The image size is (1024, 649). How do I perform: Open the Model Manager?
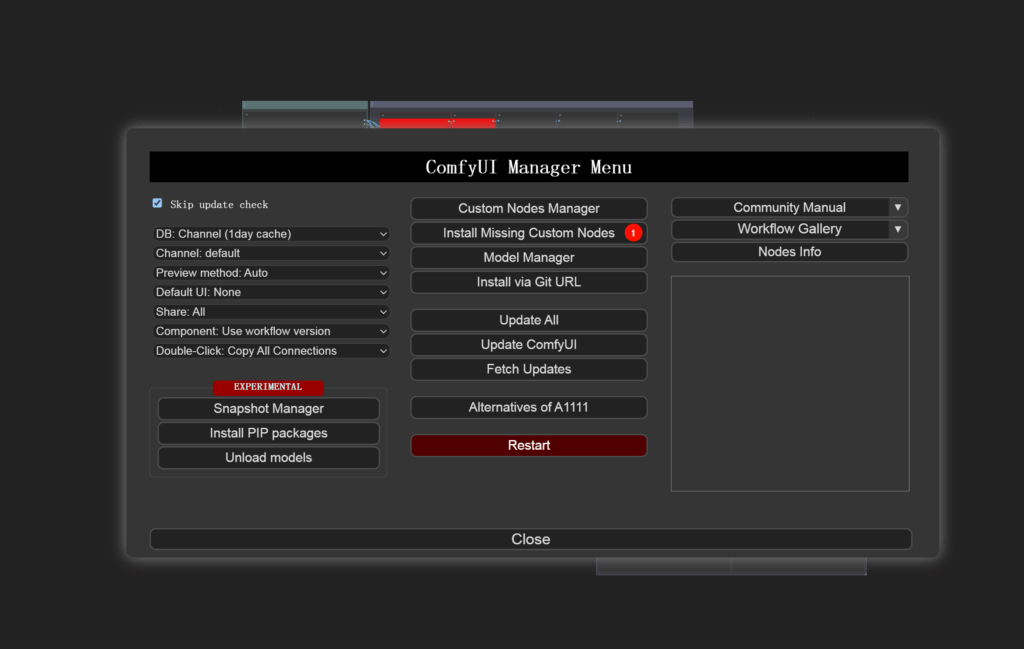point(529,258)
